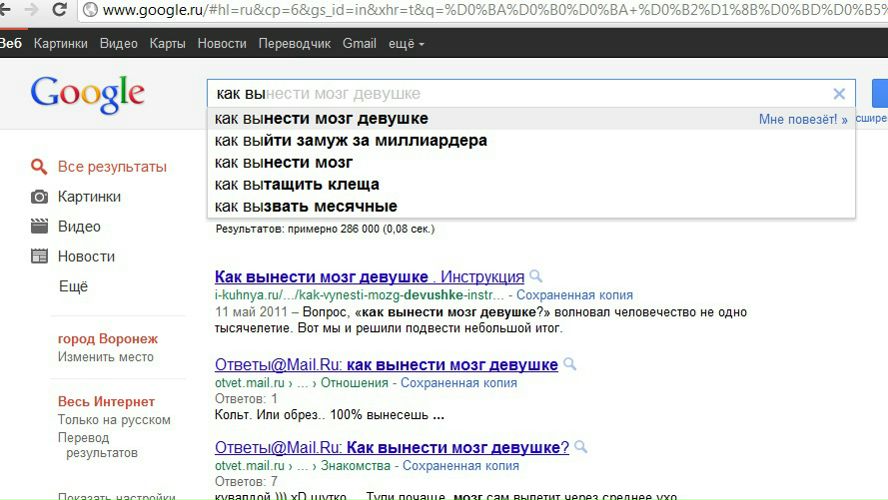The width and height of the screenshot is (888, 500).
Task: Expand Ещё in the left sidebar
Action: click(x=73, y=286)
